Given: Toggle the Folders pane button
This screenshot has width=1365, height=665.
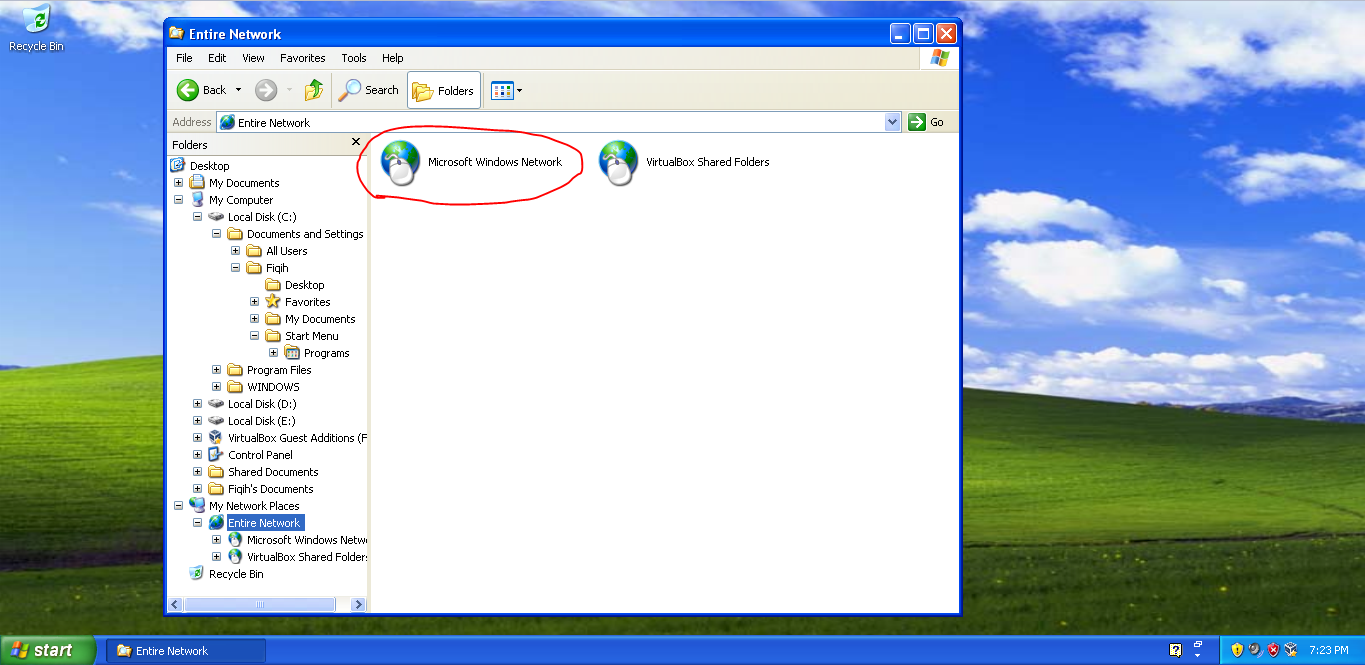Looking at the screenshot, I should coord(444,90).
